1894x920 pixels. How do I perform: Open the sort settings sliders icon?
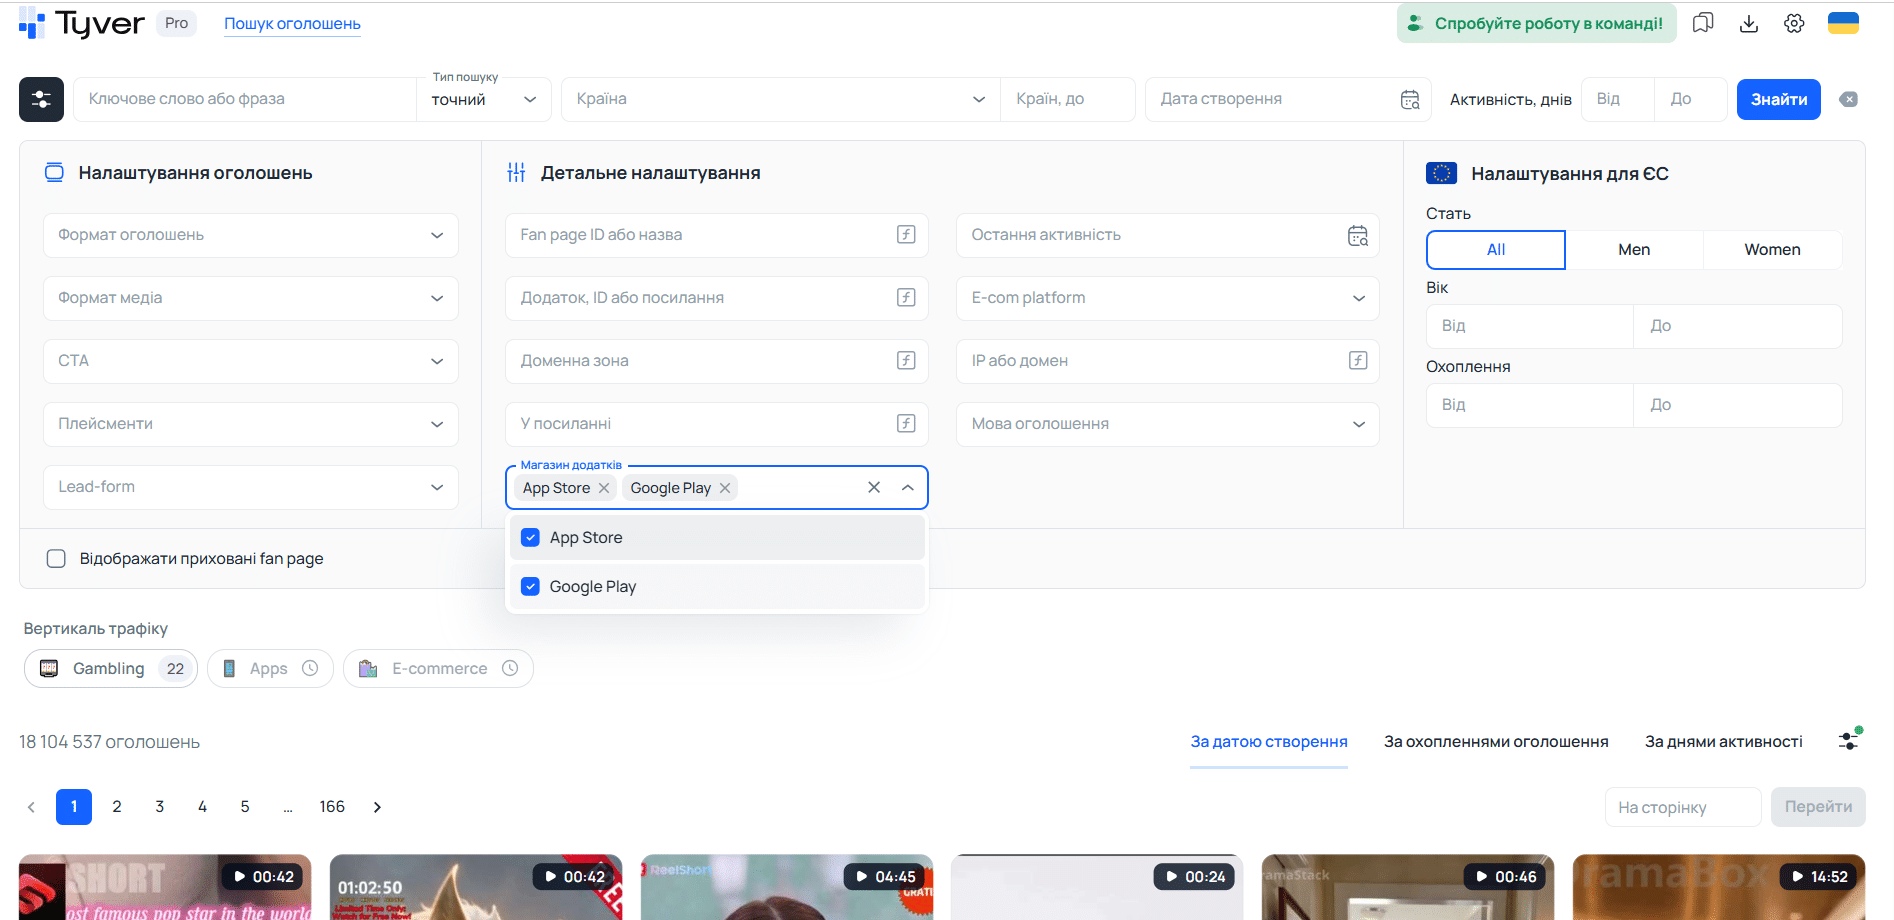tap(1850, 740)
